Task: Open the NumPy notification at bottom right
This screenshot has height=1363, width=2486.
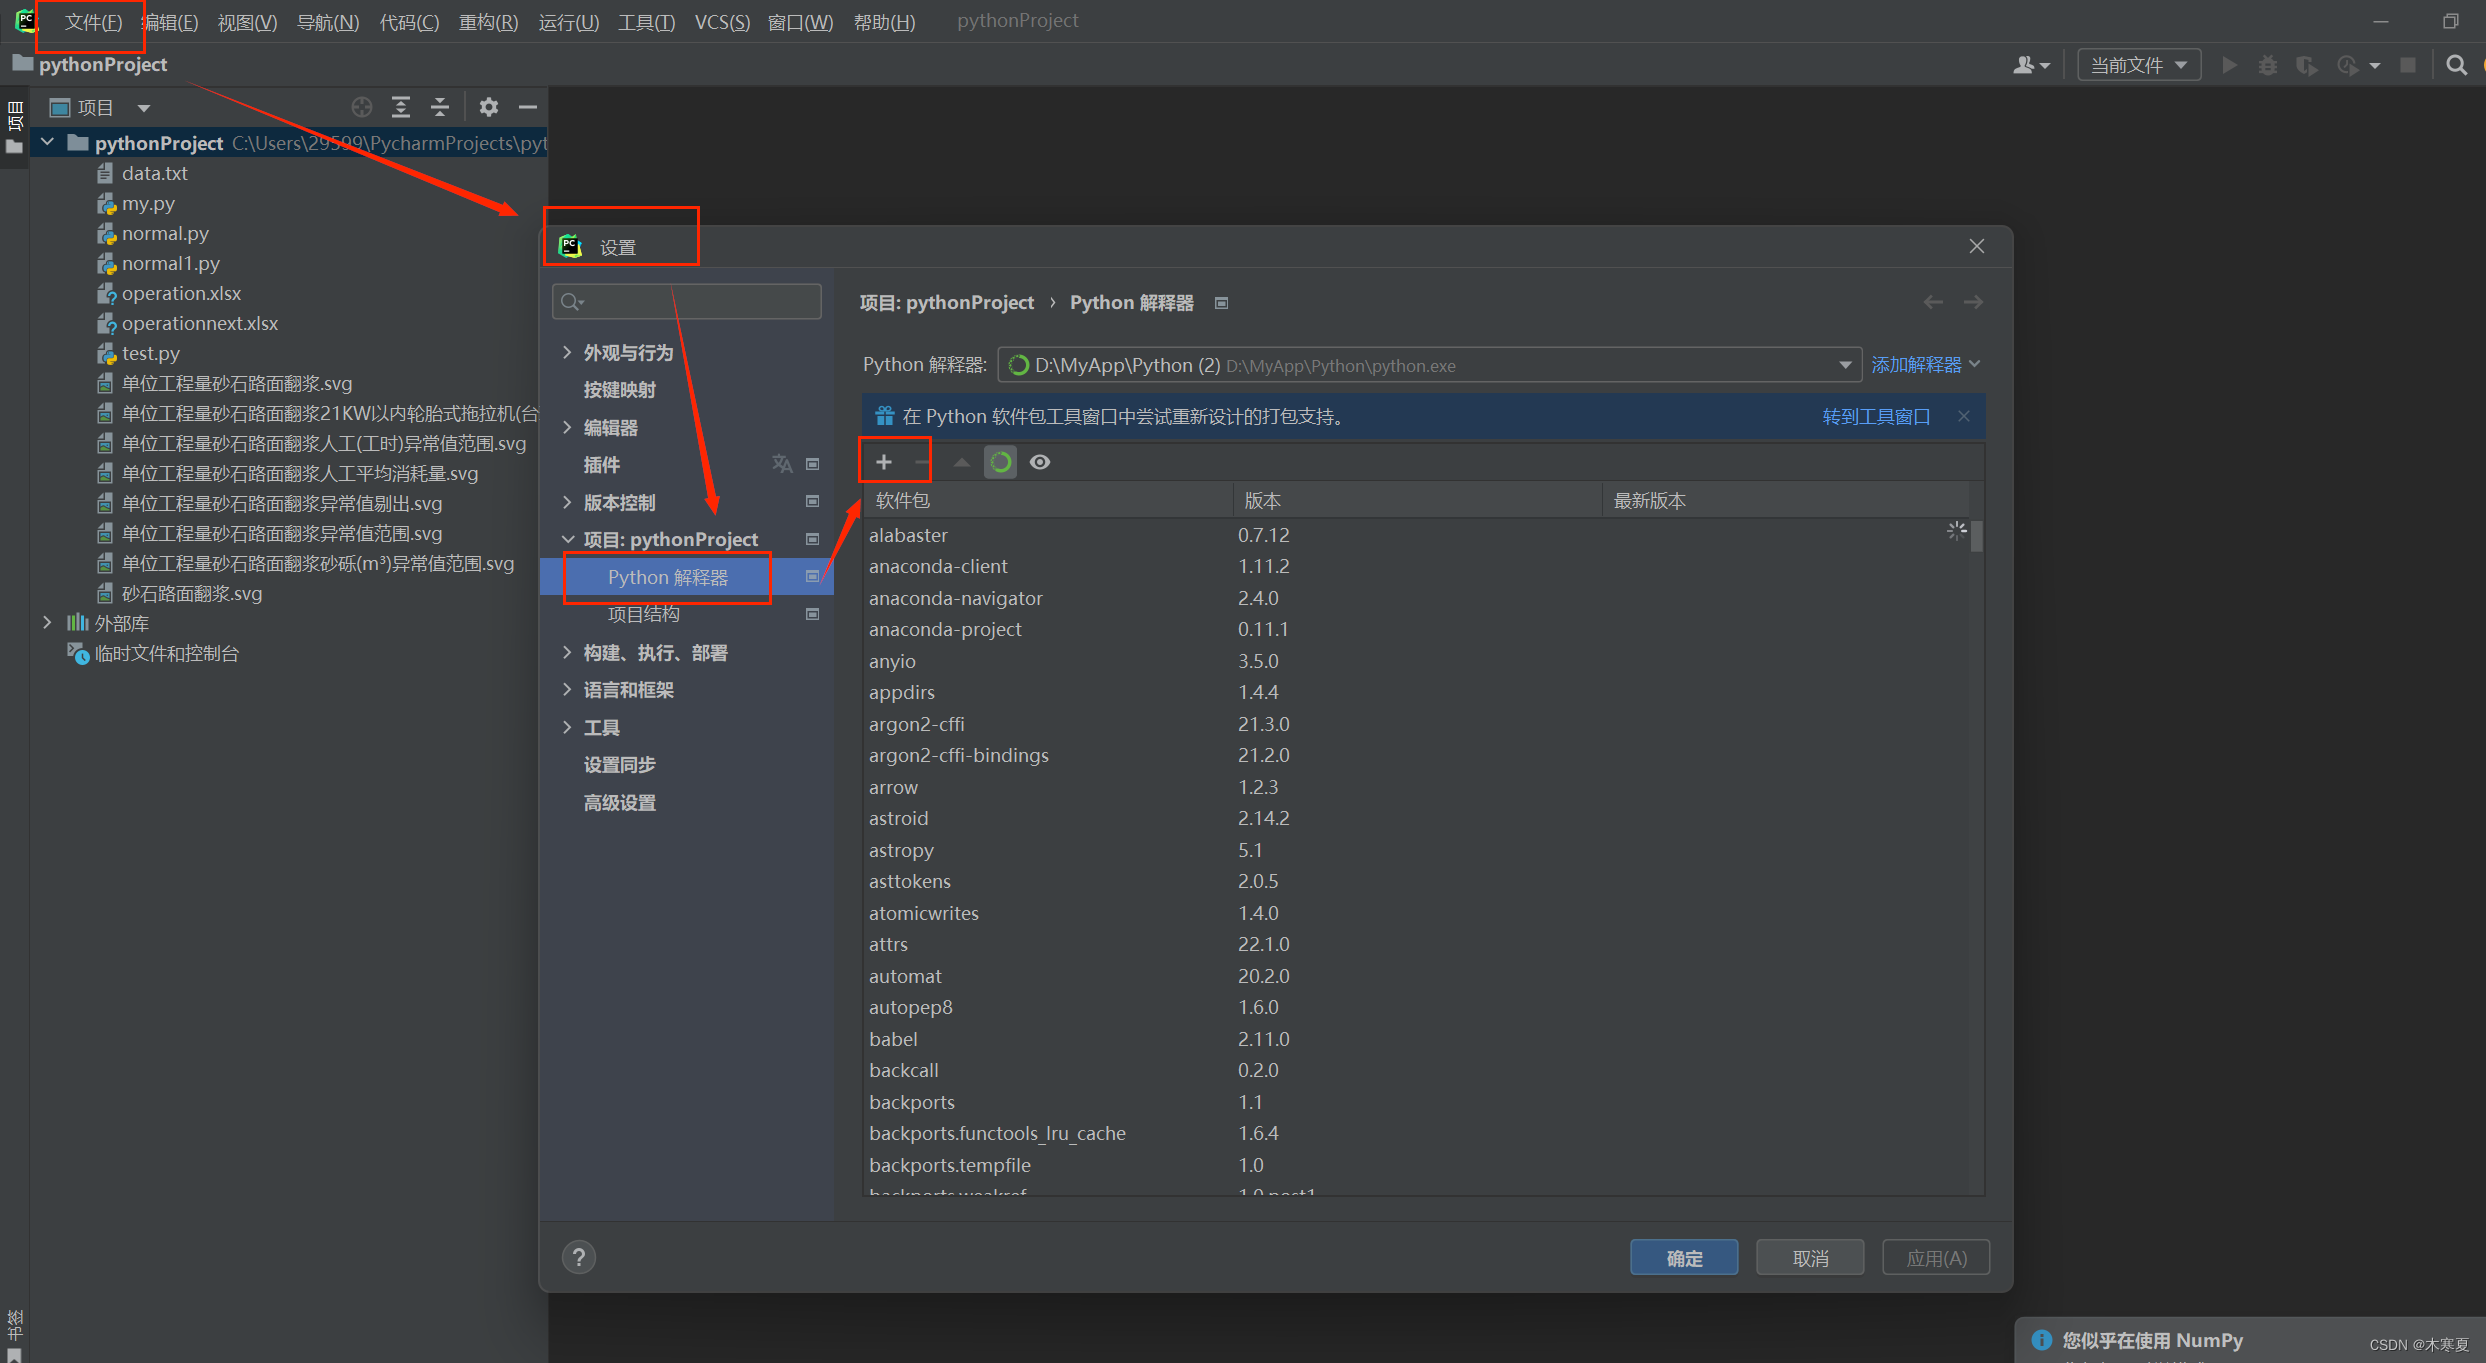Action: click(x=2249, y=1340)
